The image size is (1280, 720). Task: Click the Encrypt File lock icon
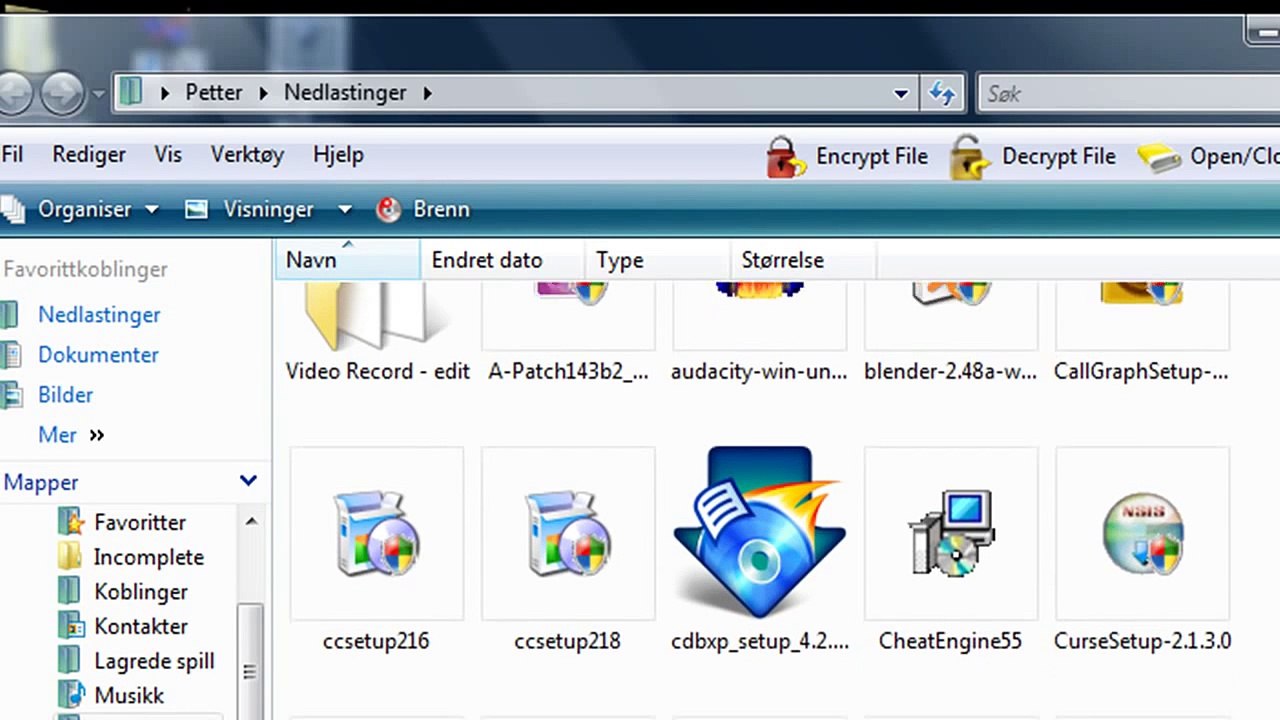click(x=786, y=157)
